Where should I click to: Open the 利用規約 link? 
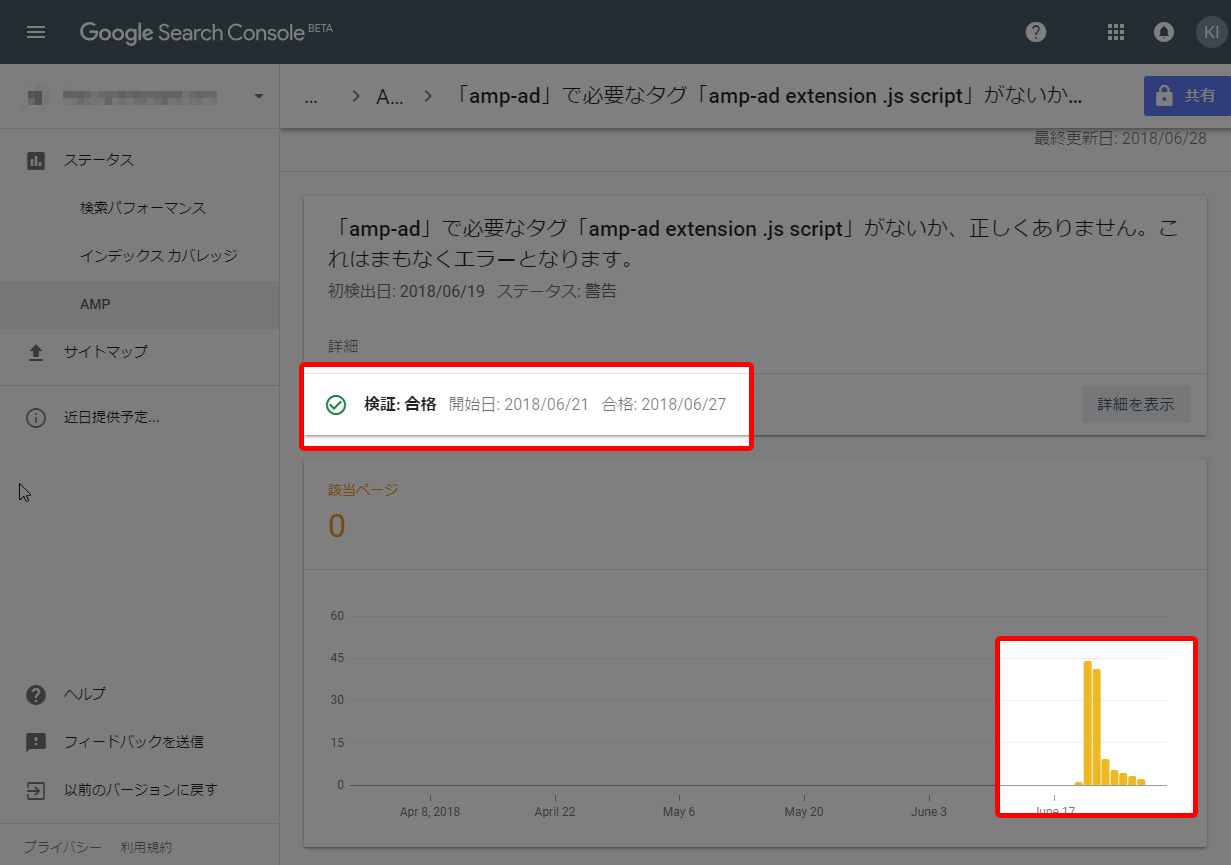tap(146, 847)
